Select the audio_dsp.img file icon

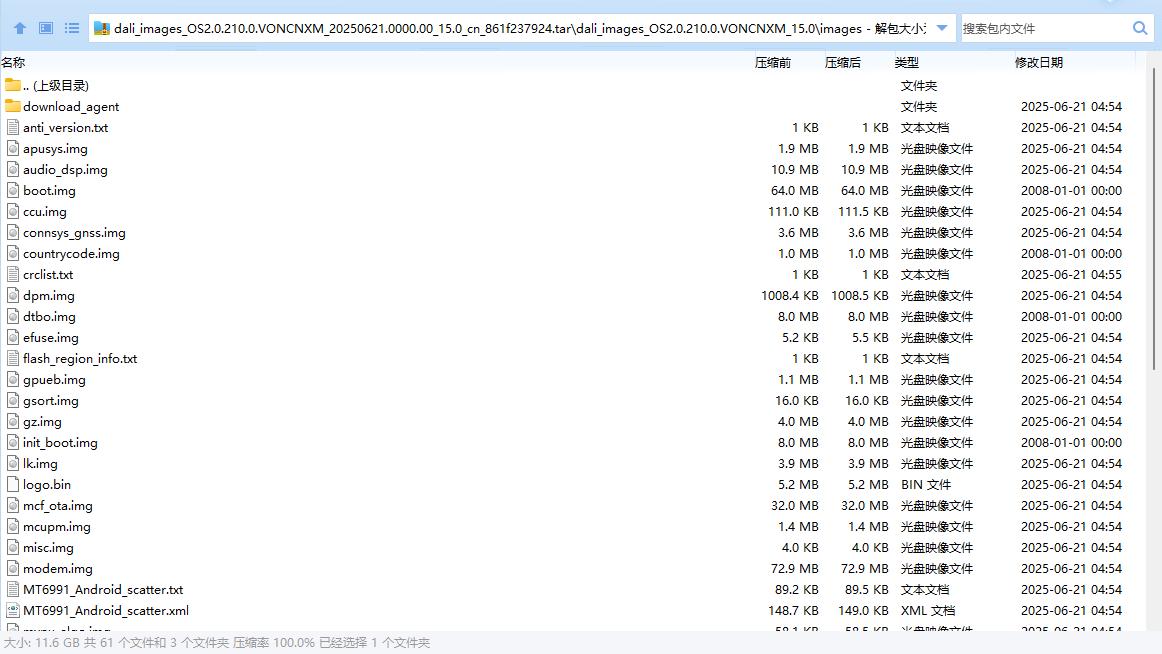(x=13, y=169)
